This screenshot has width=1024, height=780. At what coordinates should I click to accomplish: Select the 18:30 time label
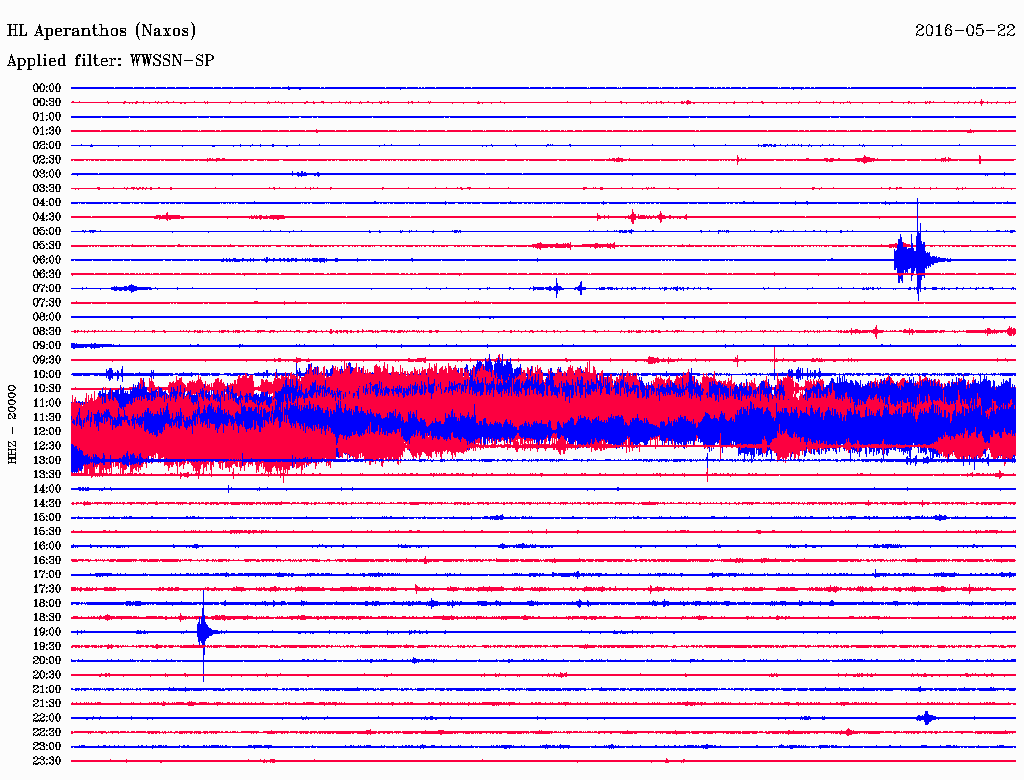(x=47, y=617)
